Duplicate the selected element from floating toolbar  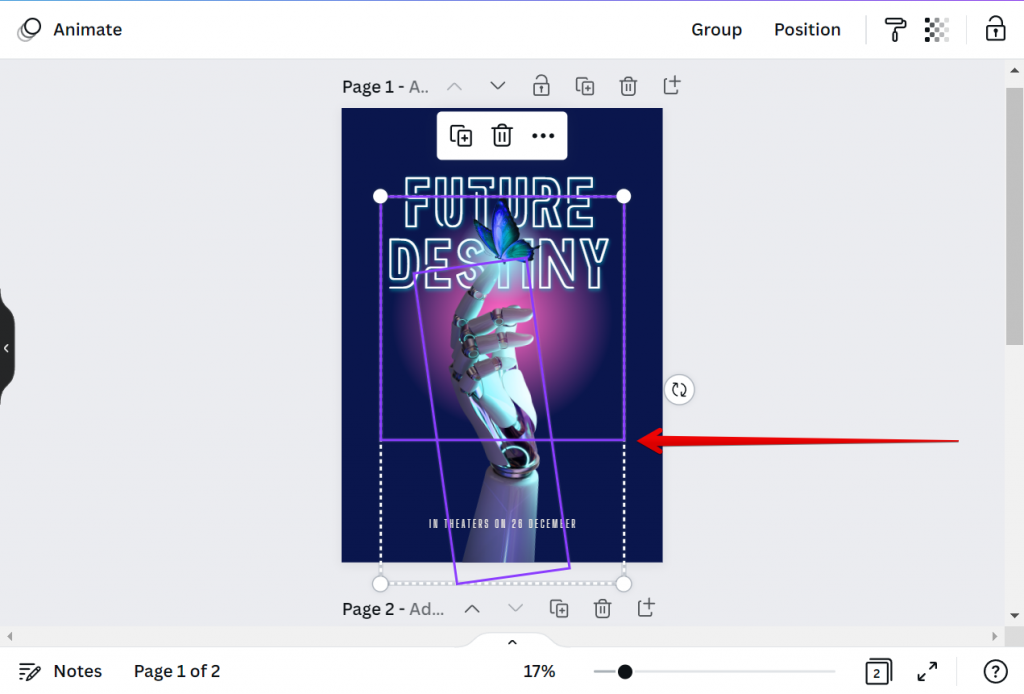click(x=461, y=136)
